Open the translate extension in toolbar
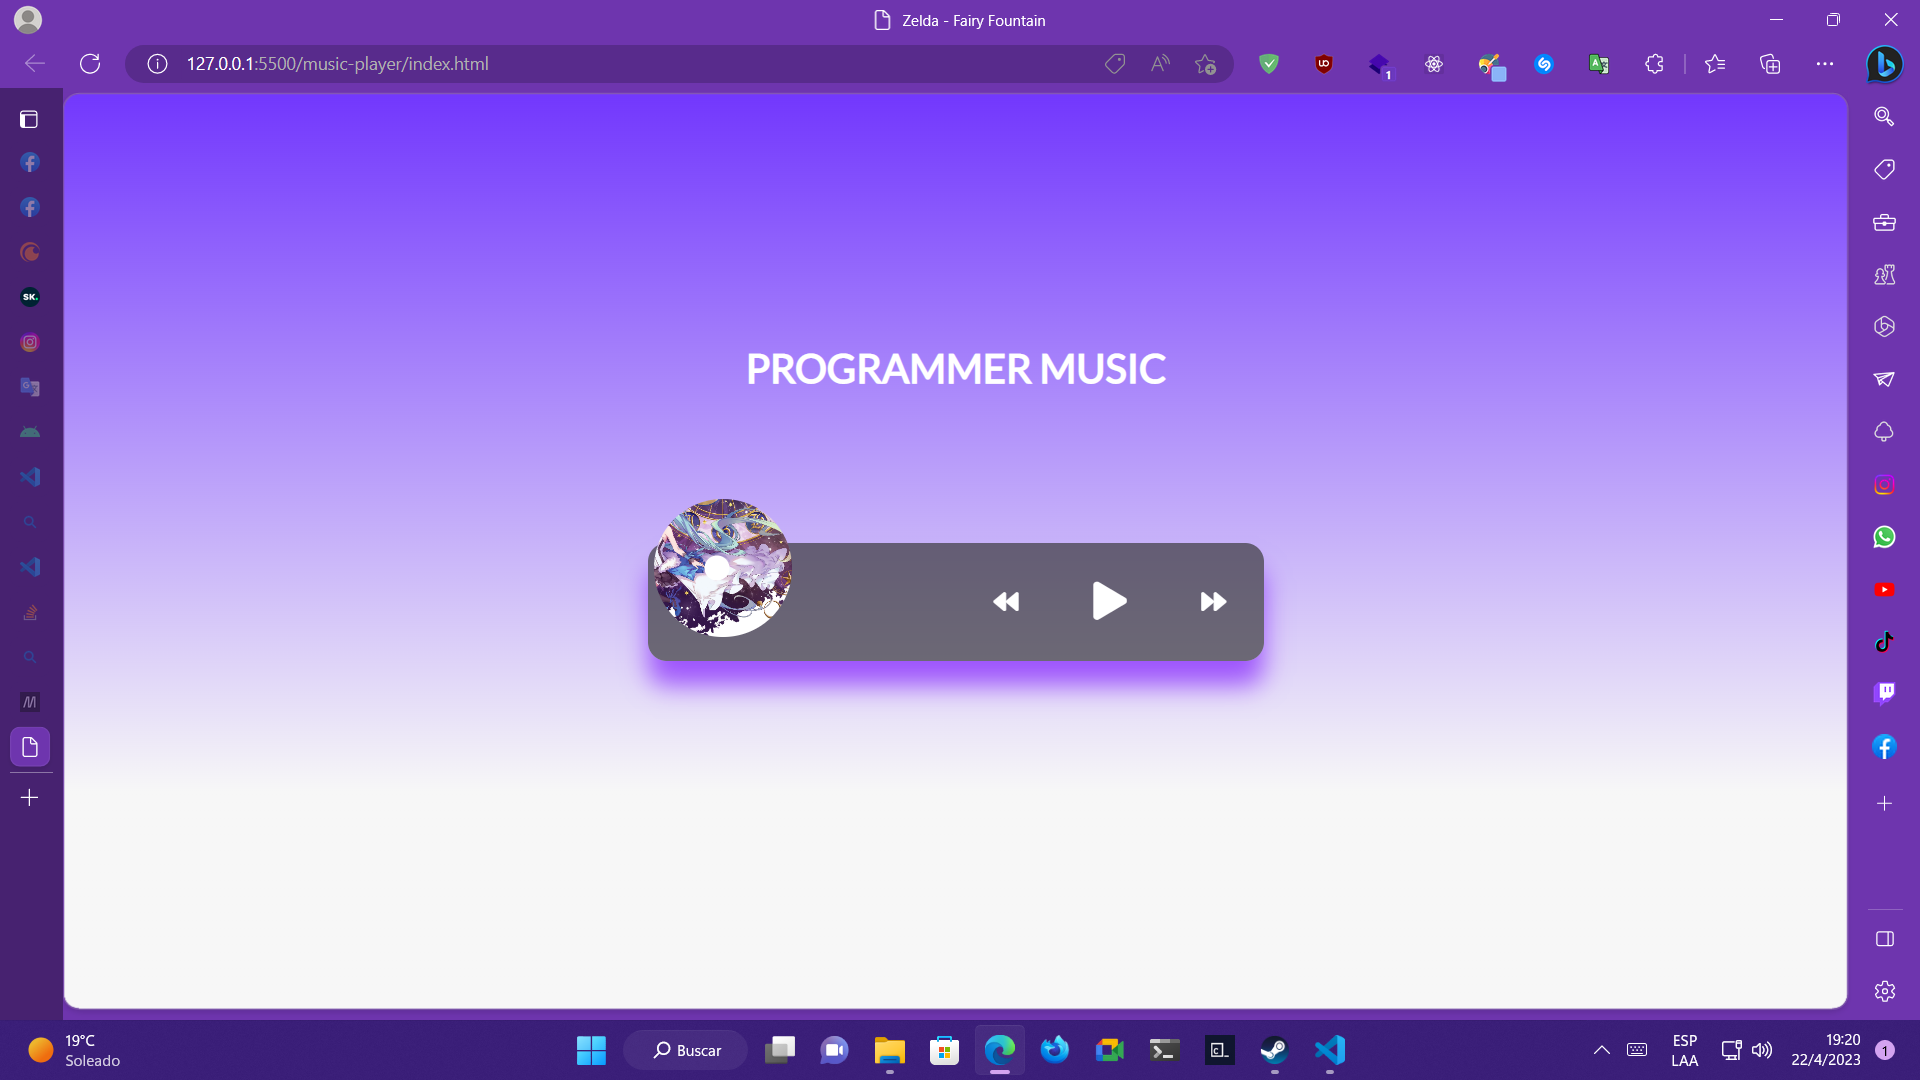The image size is (1920, 1080). (x=1599, y=64)
